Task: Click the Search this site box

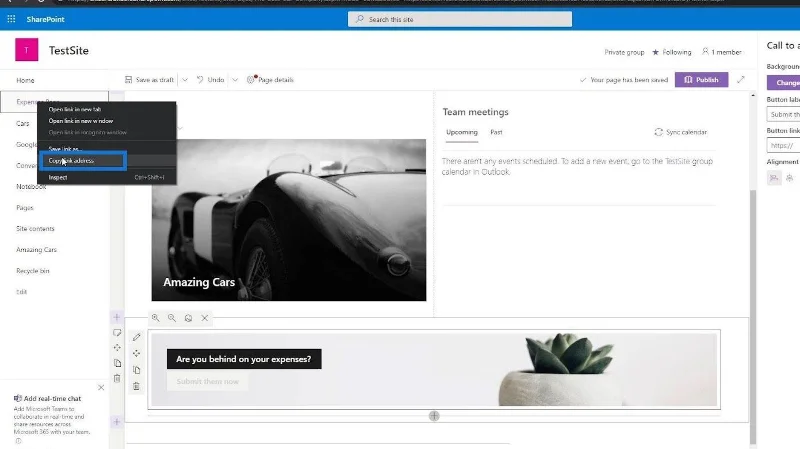Action: pyautogui.click(x=460, y=19)
